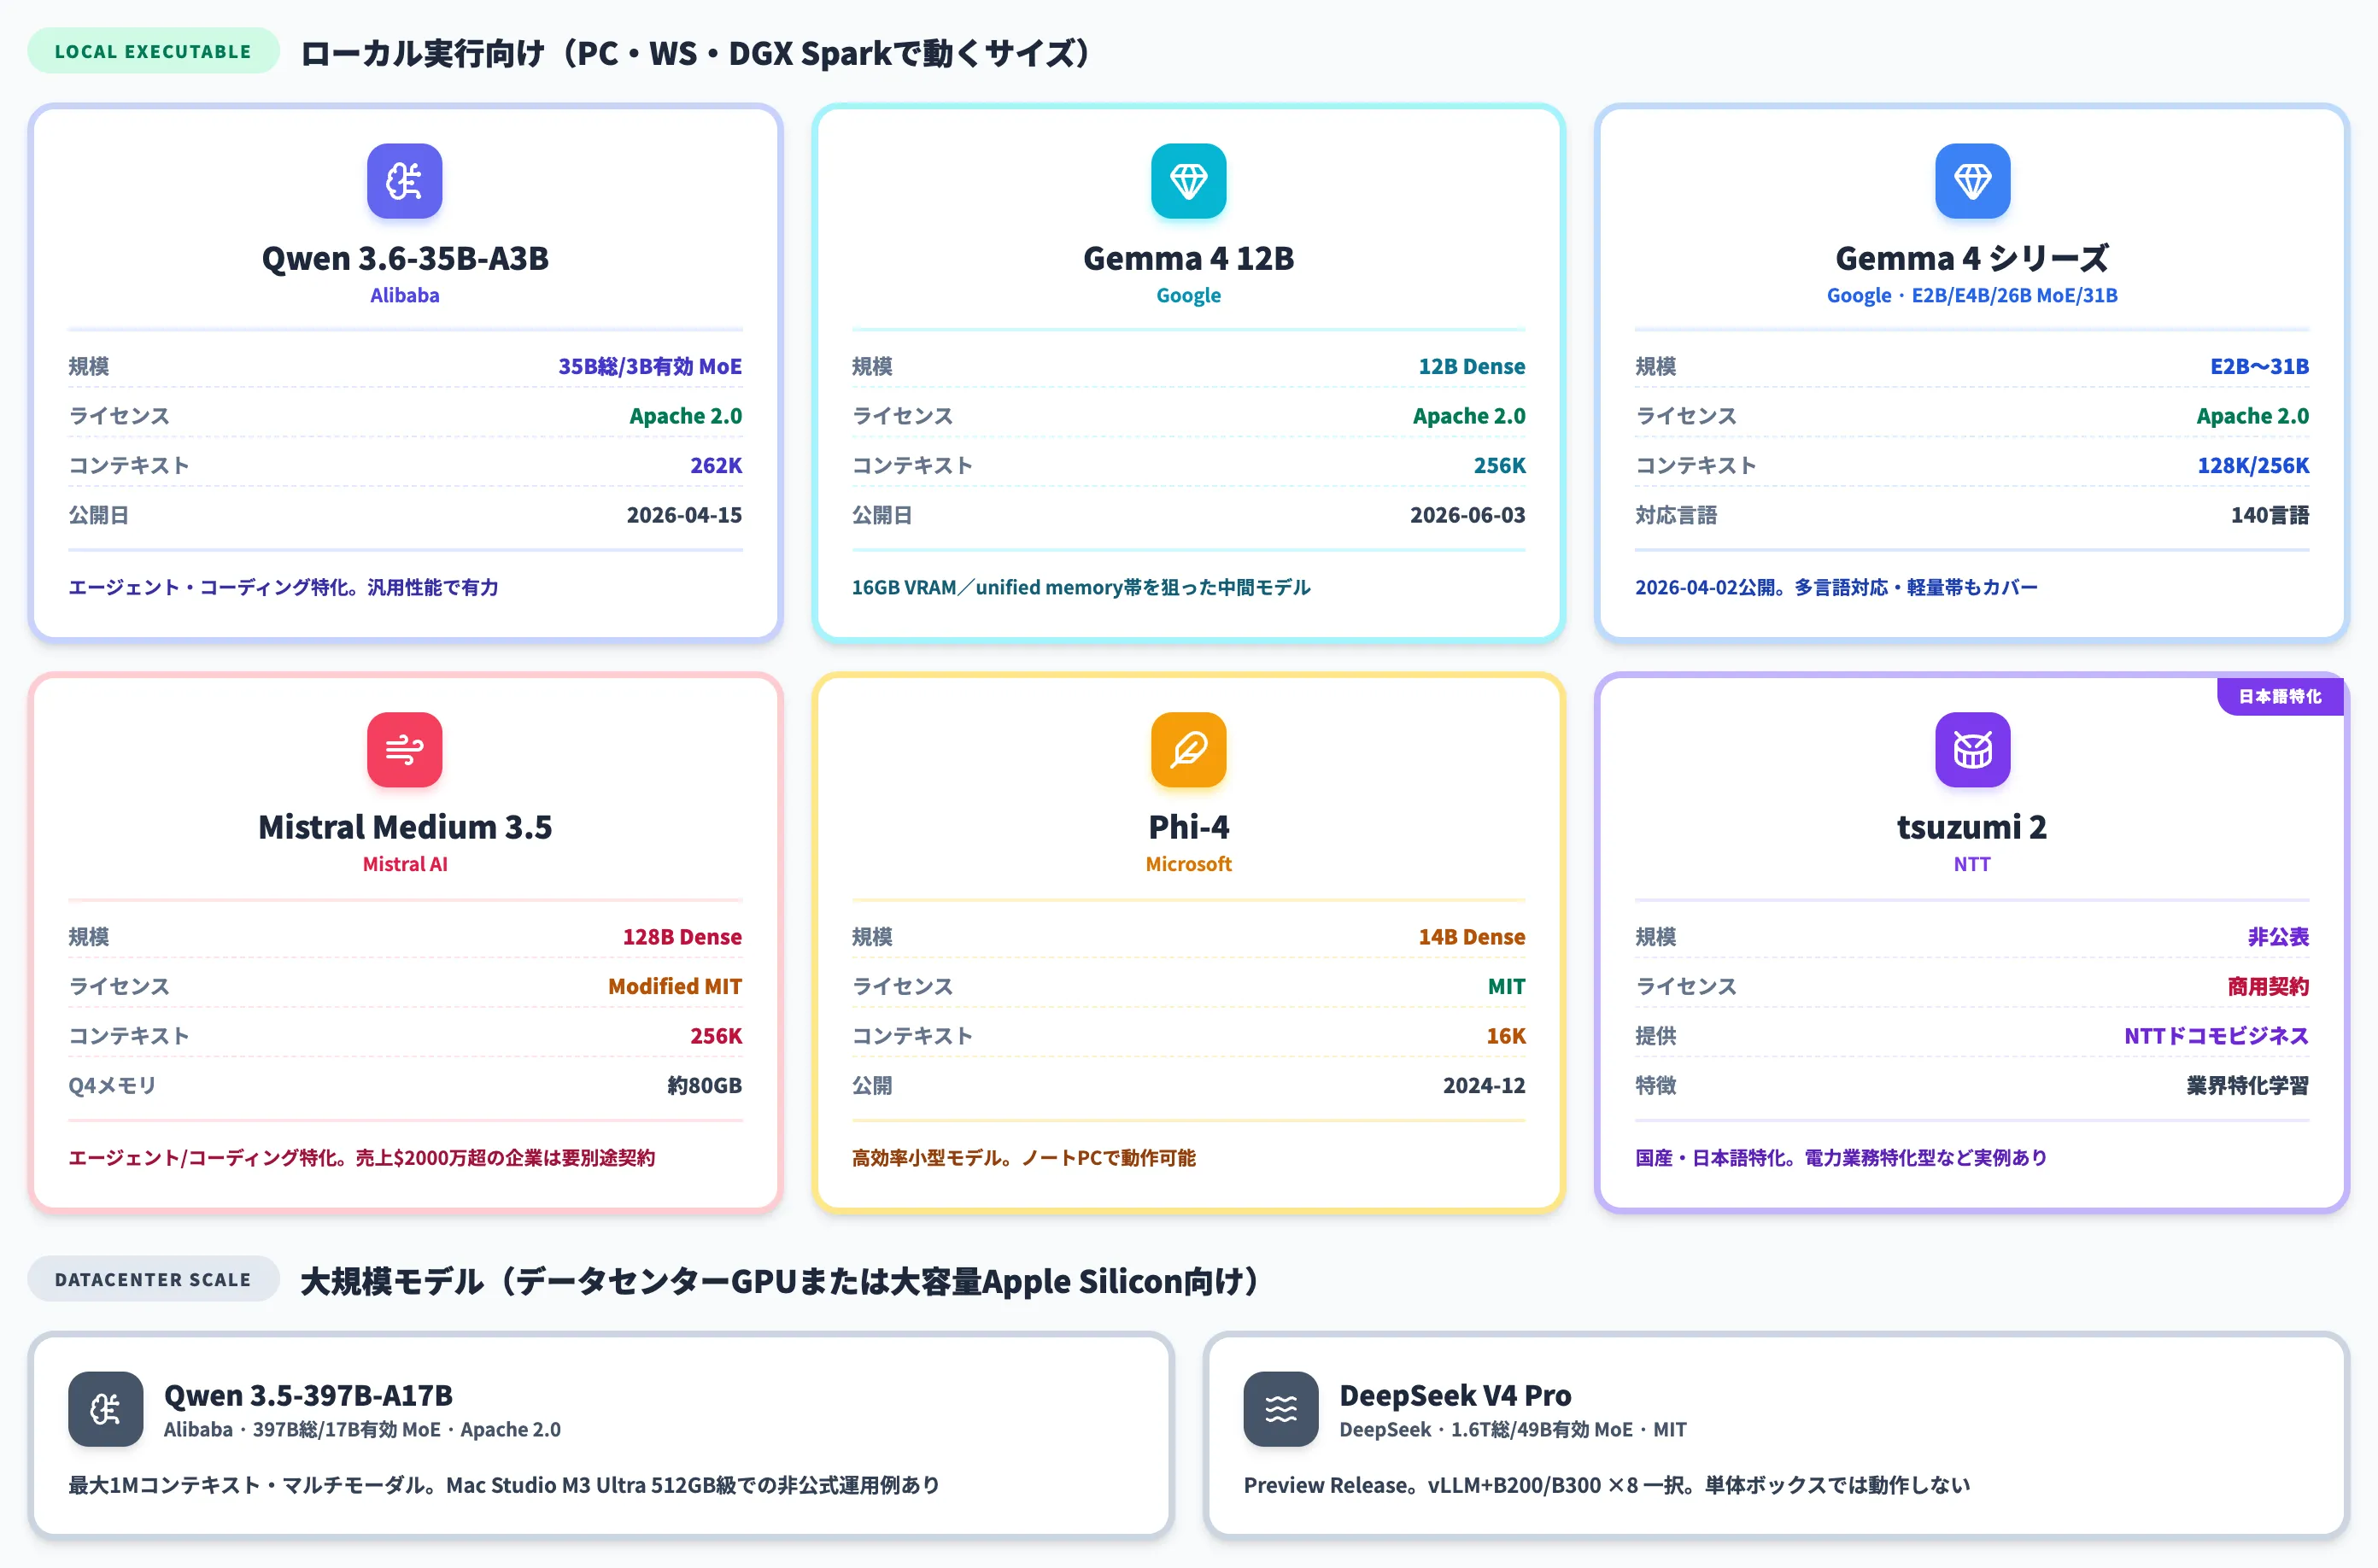Click the 16GB VRAM unified memory note

1080,587
